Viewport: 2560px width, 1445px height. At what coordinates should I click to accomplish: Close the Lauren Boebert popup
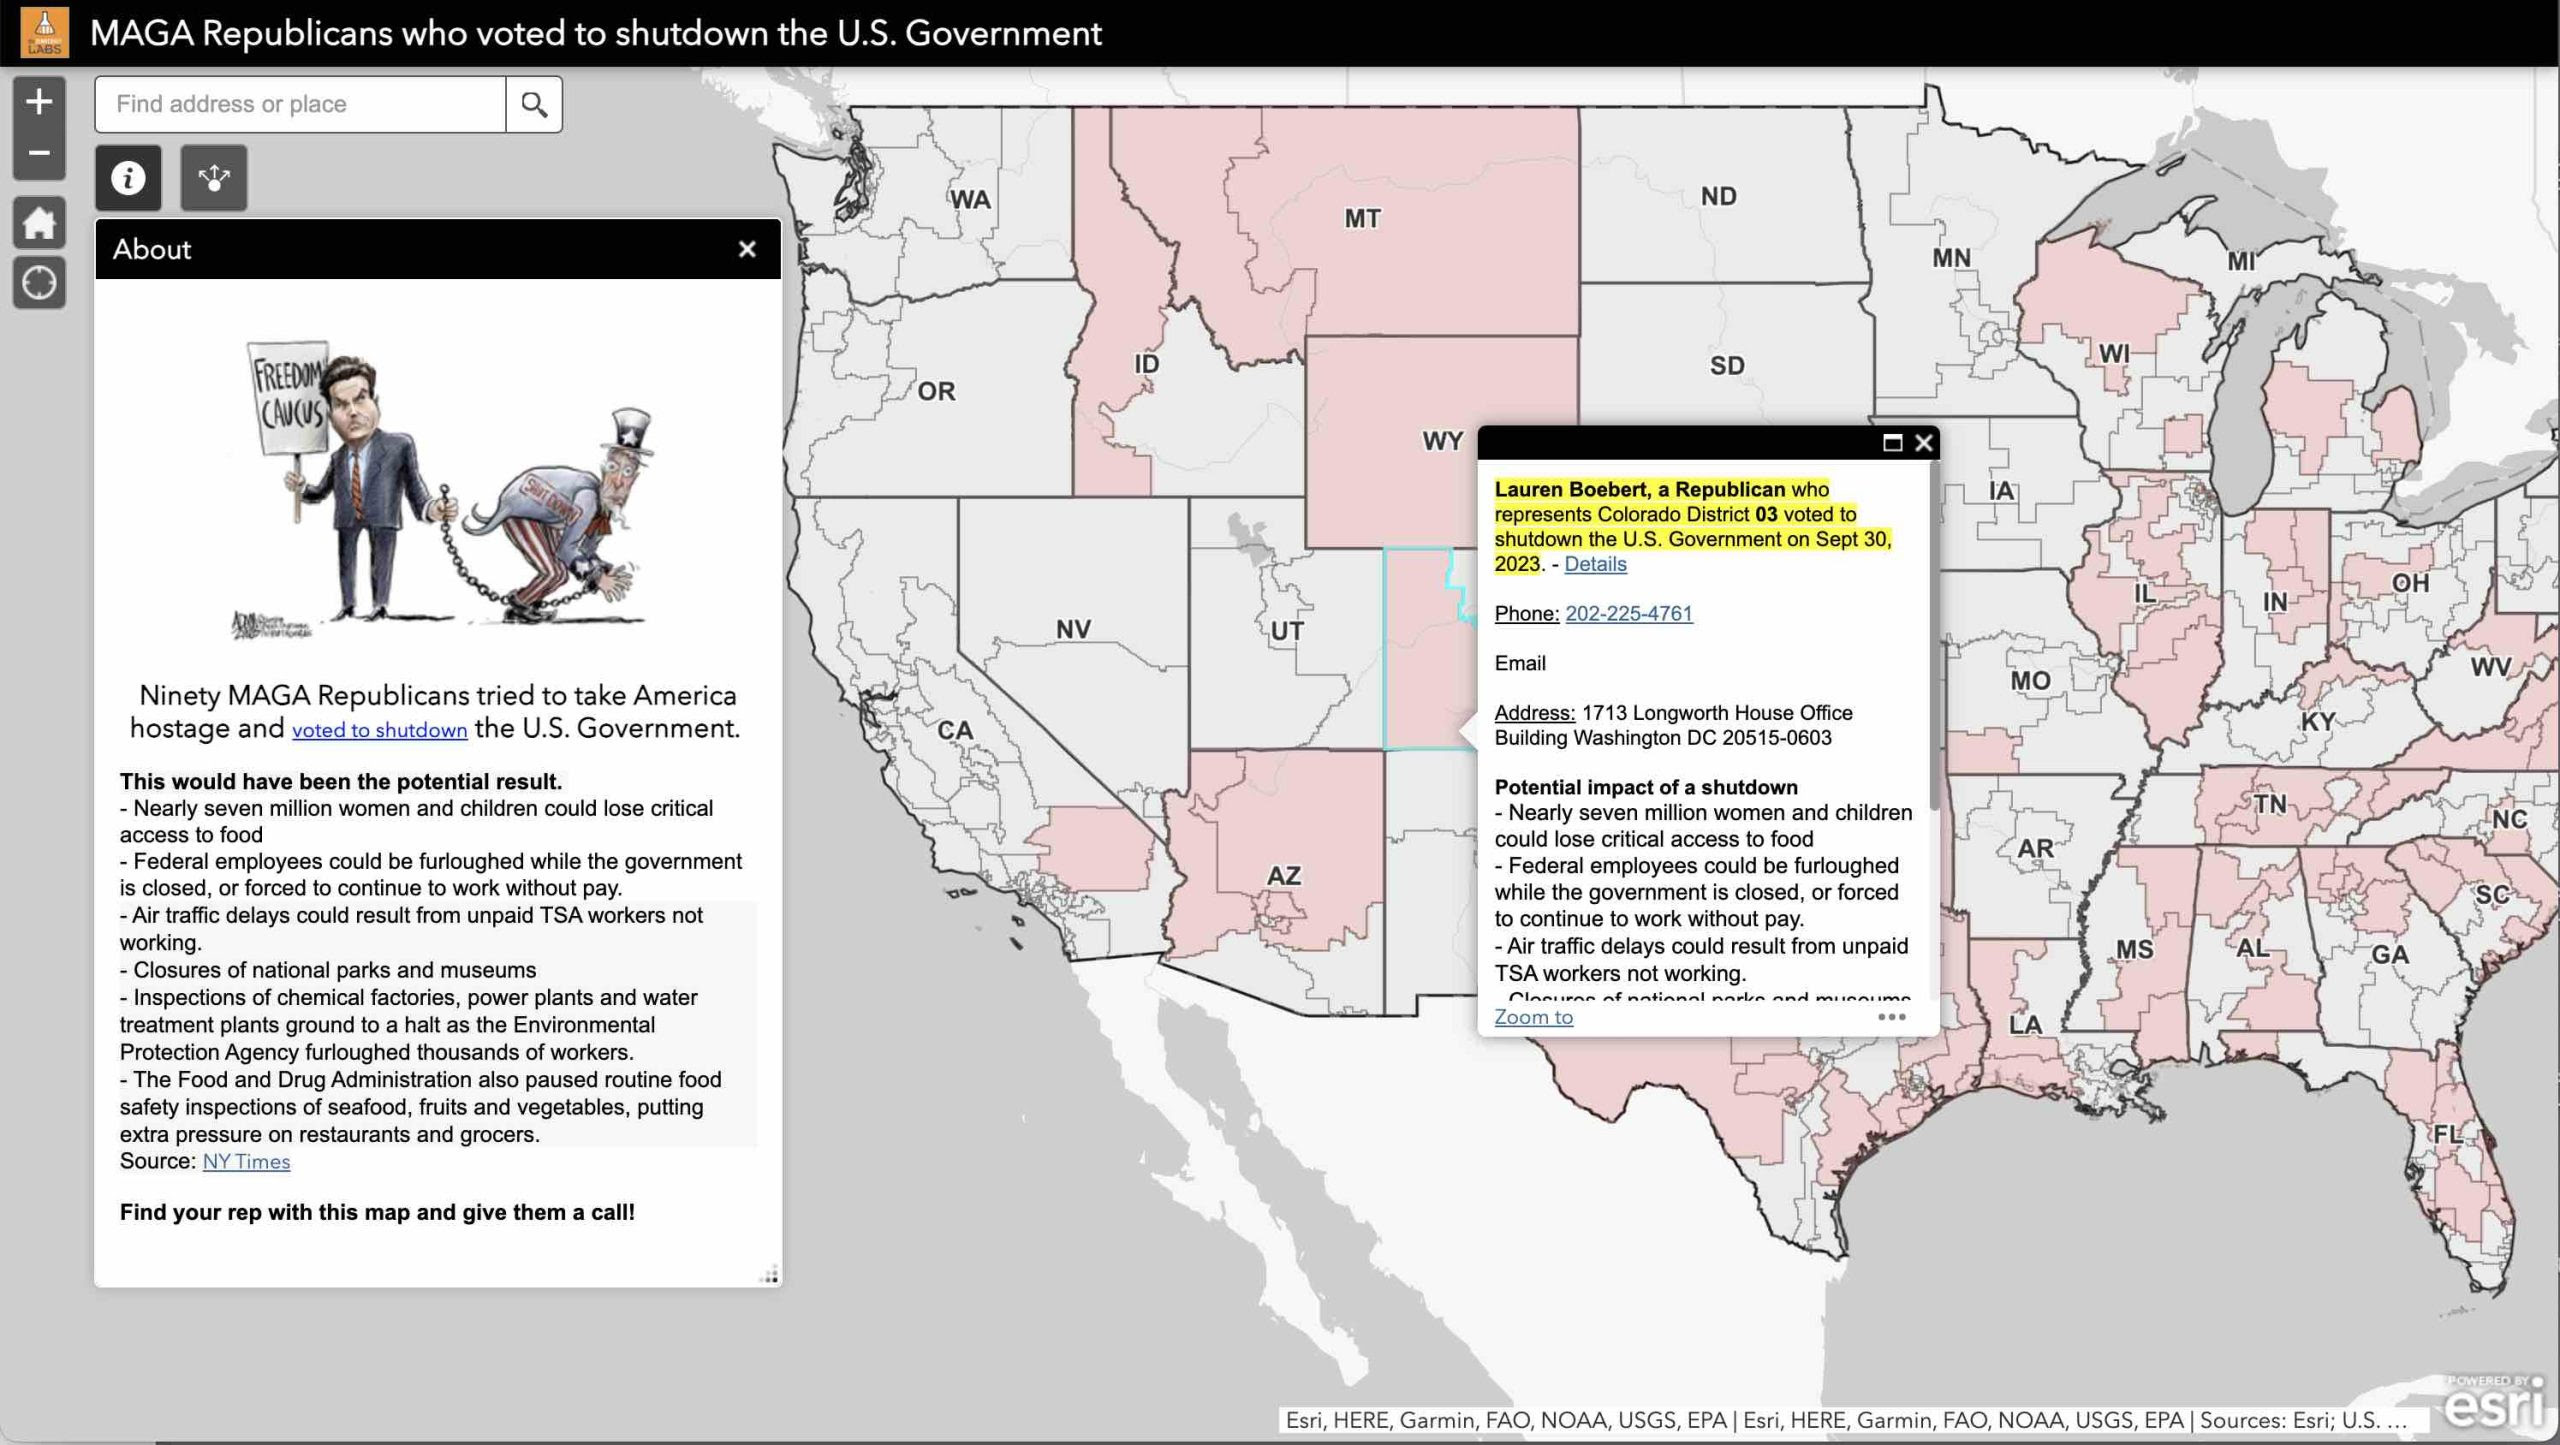(1923, 443)
